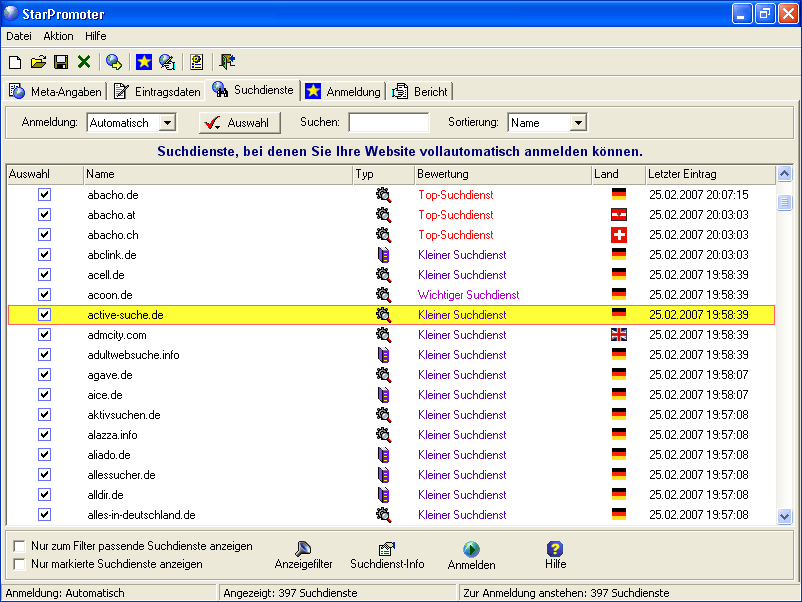Click the Austrian flag for abacho.at
Screen dimensions: 802x602
[x=619, y=215]
